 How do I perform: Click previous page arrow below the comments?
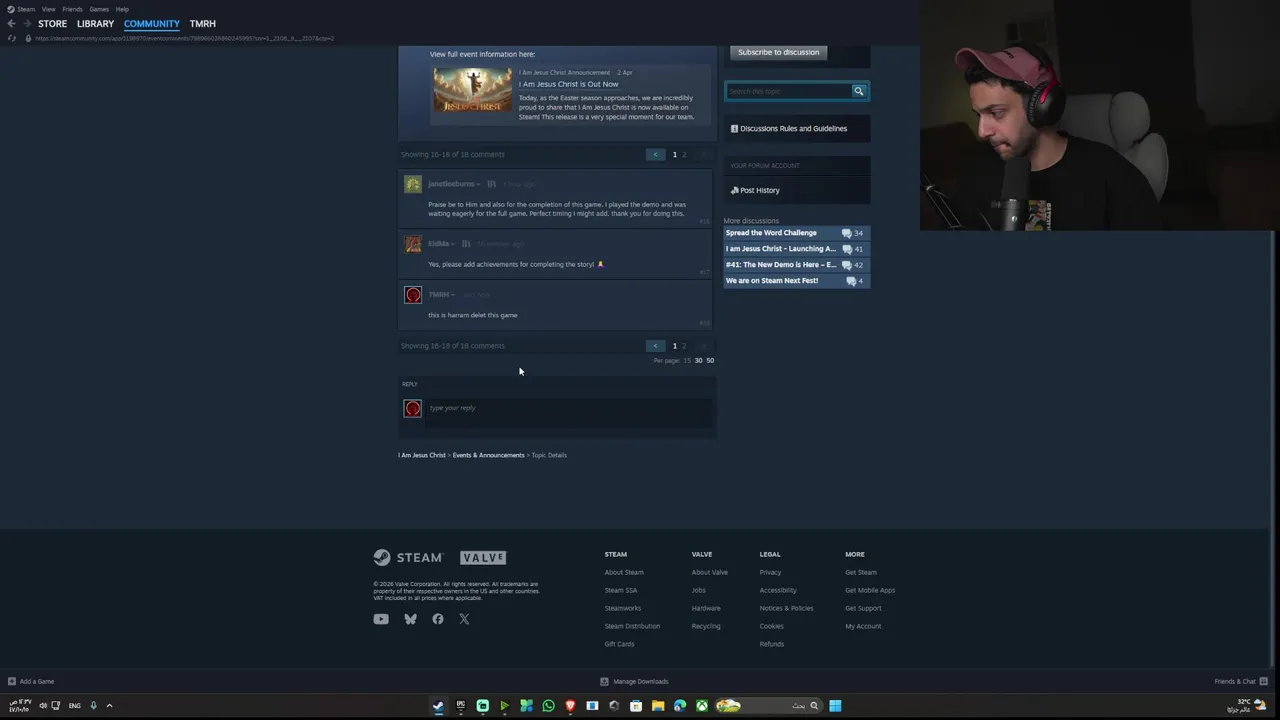(656, 346)
